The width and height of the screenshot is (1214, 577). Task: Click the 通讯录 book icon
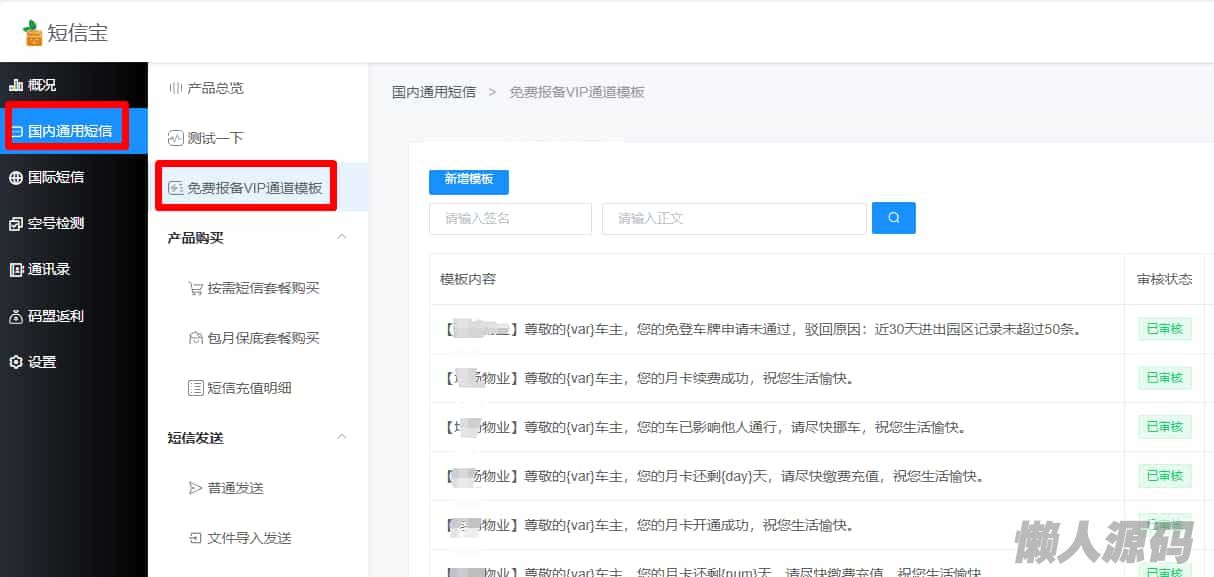pyautogui.click(x=16, y=269)
